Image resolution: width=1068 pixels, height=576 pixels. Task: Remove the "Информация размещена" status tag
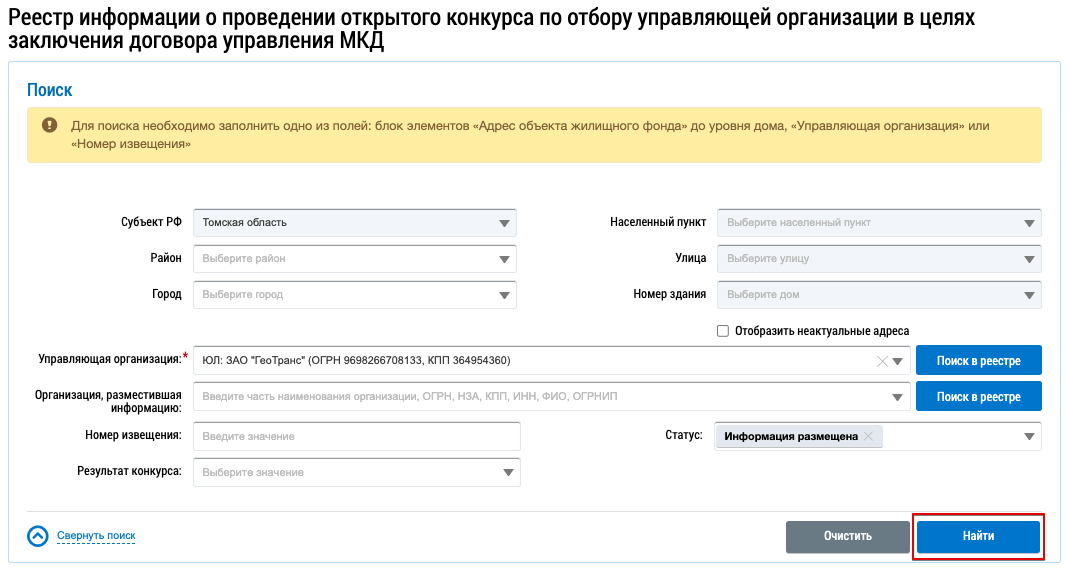868,436
